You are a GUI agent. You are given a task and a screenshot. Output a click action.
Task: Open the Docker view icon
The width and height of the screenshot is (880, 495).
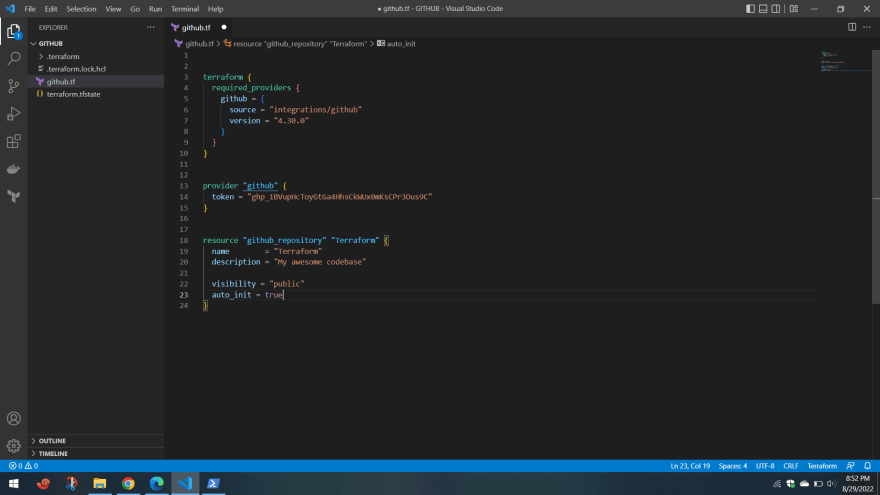(13, 169)
